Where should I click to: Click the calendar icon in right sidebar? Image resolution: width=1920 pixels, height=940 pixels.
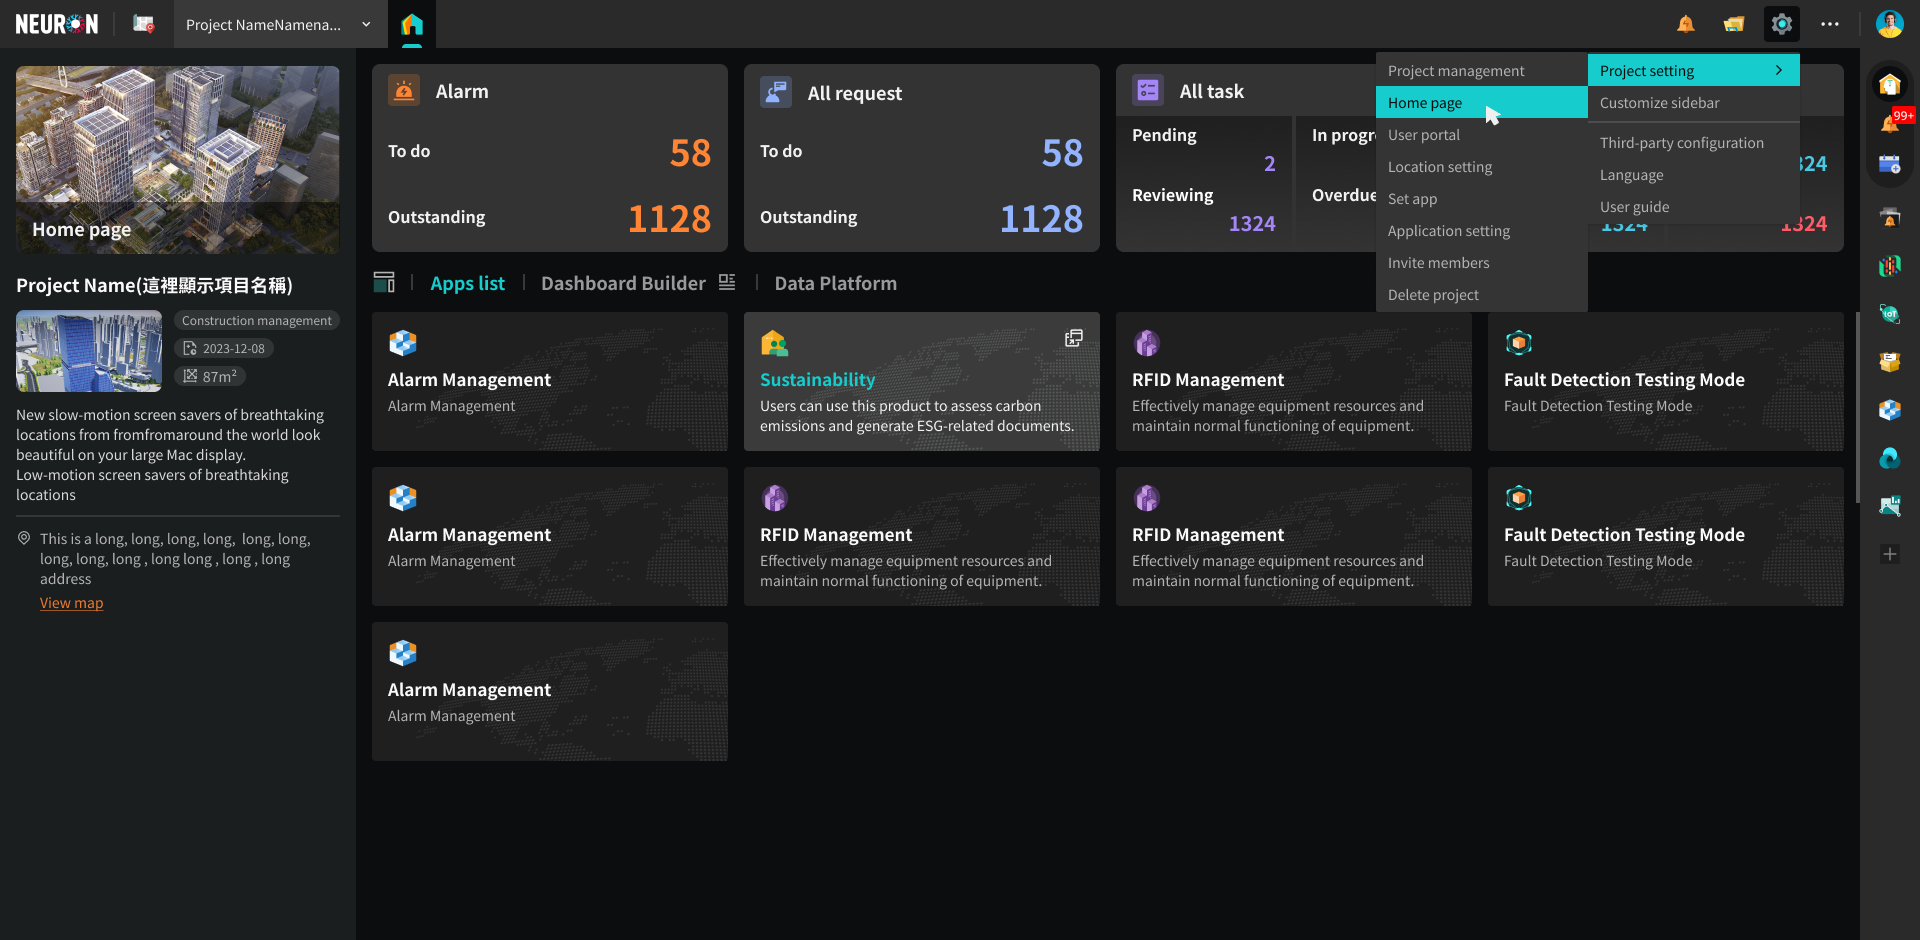[1889, 165]
